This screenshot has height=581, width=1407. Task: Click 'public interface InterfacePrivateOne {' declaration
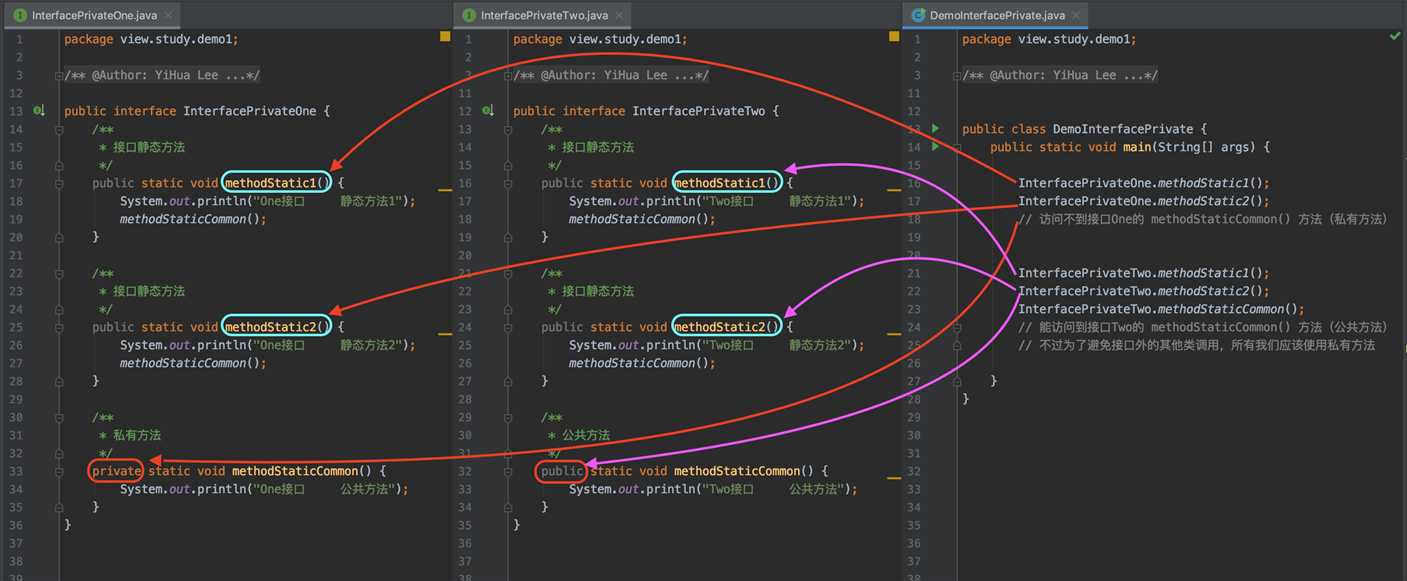click(197, 111)
